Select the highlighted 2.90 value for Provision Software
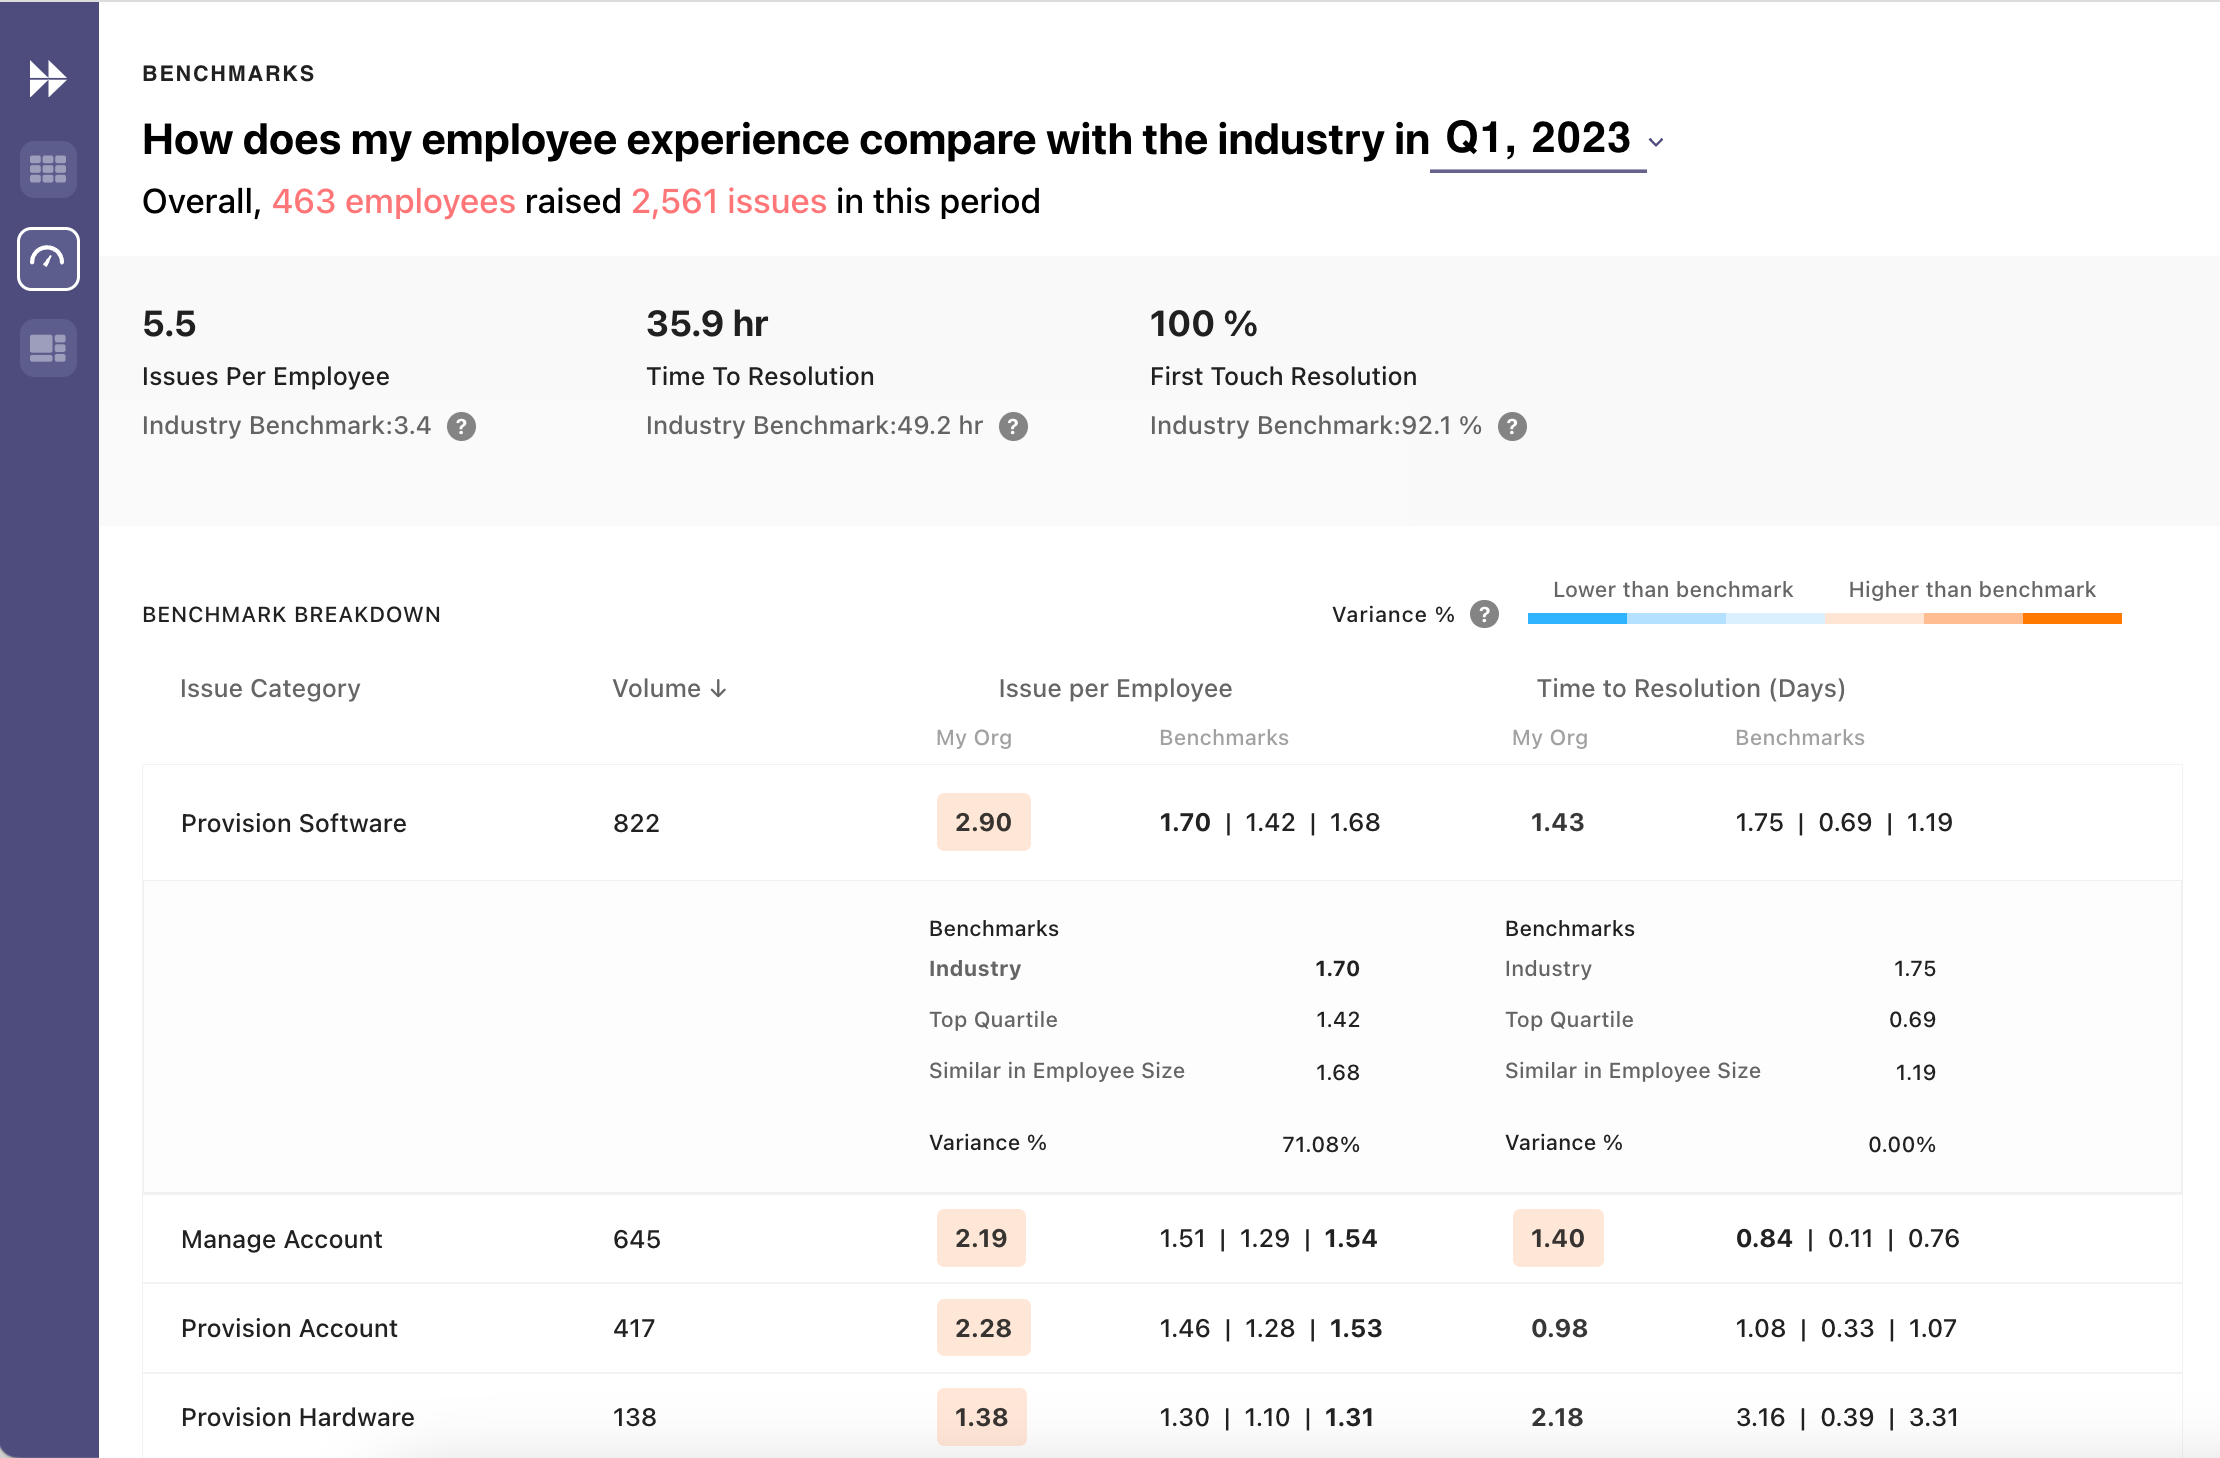Image resolution: width=2220 pixels, height=1458 pixels. pos(983,822)
